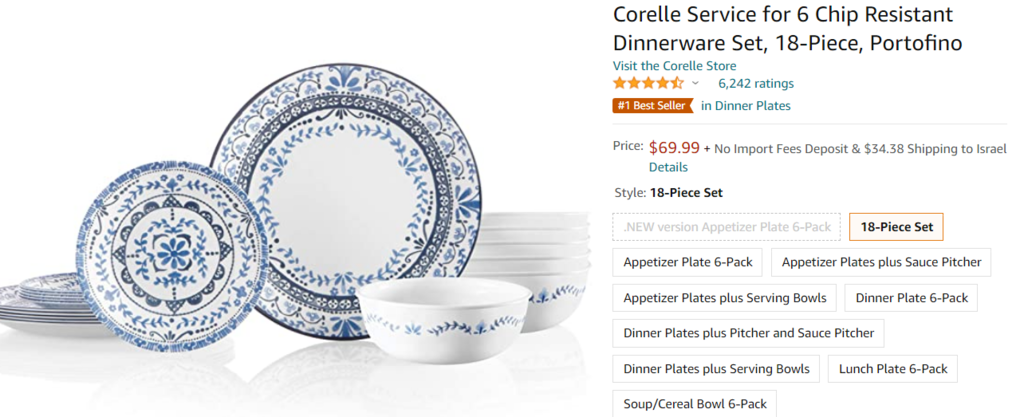The width and height of the screenshot is (1024, 417).
Task: Open the shipping Details link
Action: click(668, 167)
